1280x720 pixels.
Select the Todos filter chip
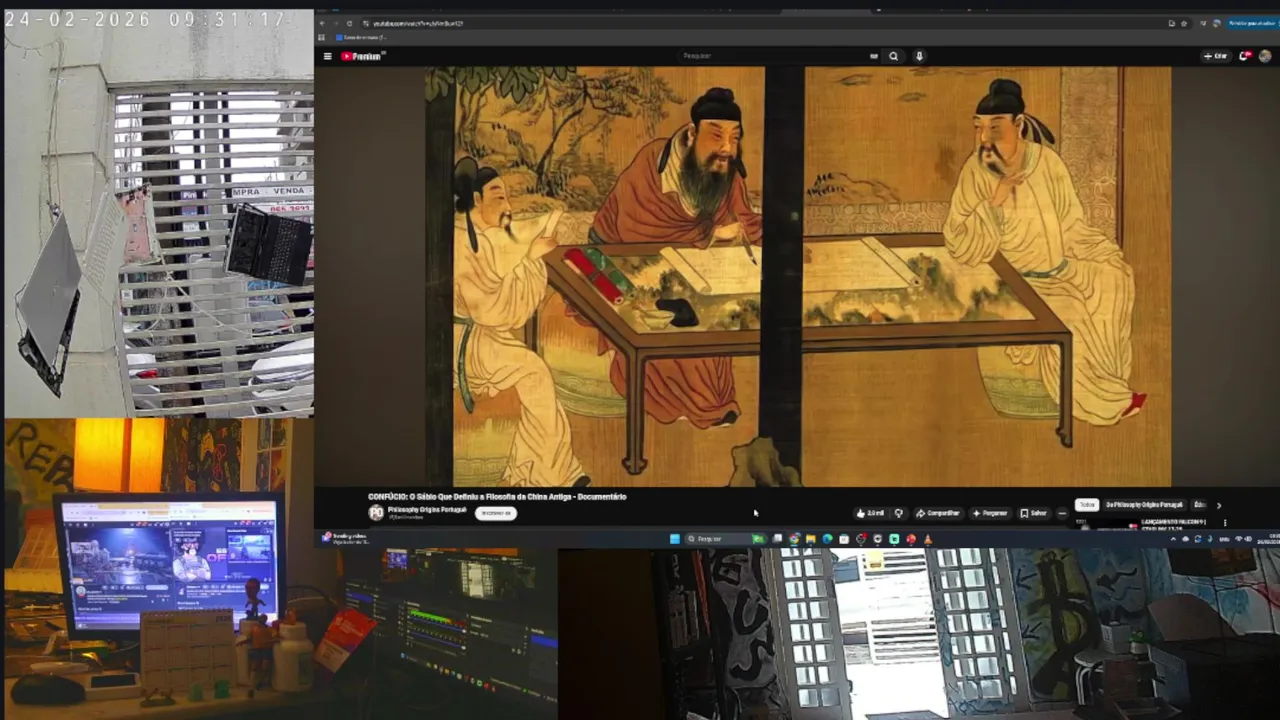pos(1087,505)
